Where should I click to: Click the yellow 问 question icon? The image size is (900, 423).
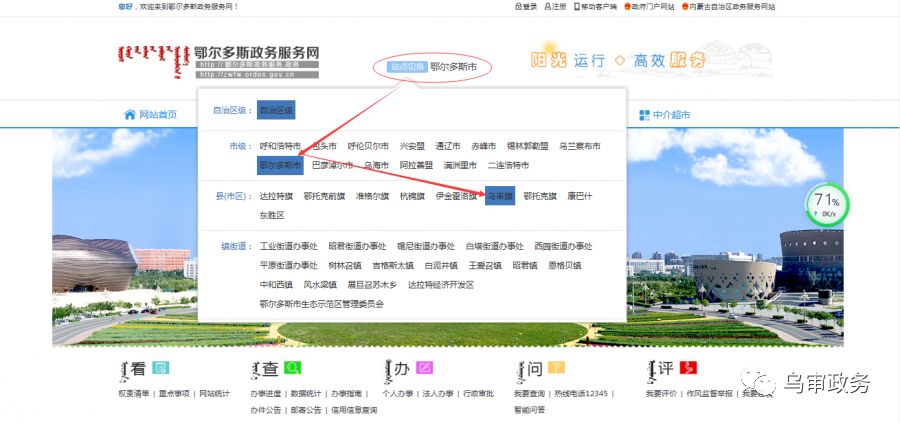point(556,368)
